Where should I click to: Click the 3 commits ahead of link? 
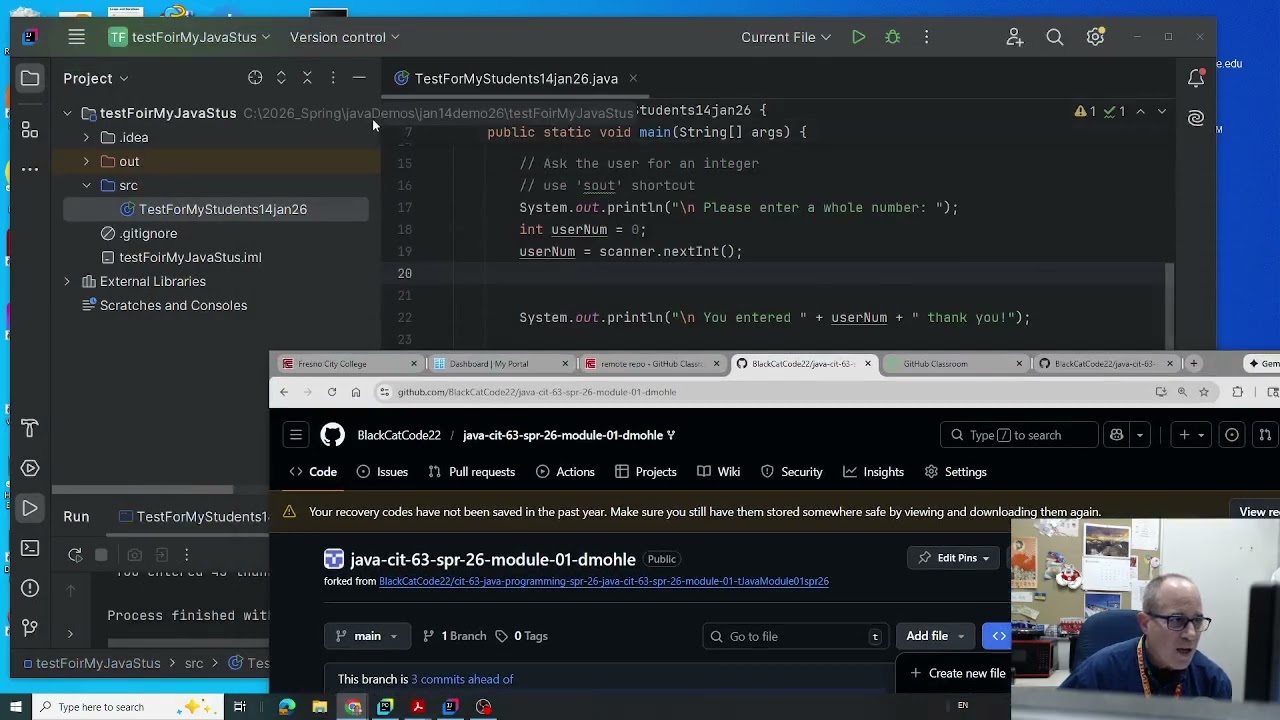(x=462, y=679)
